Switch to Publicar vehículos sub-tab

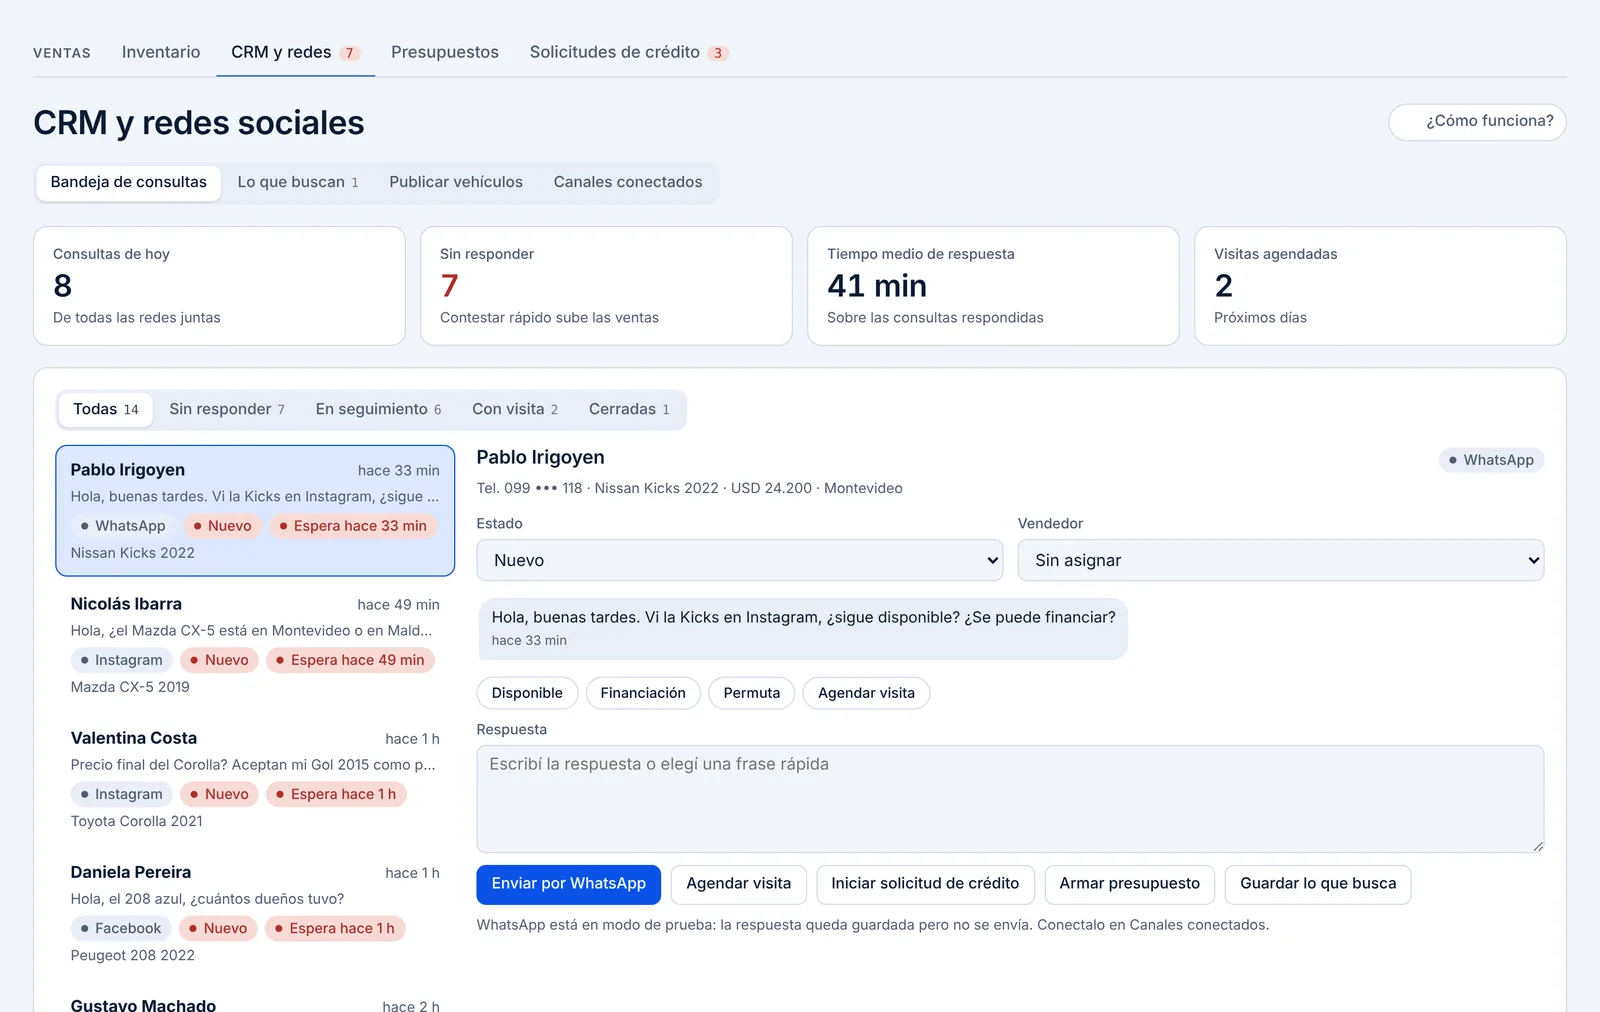point(456,182)
